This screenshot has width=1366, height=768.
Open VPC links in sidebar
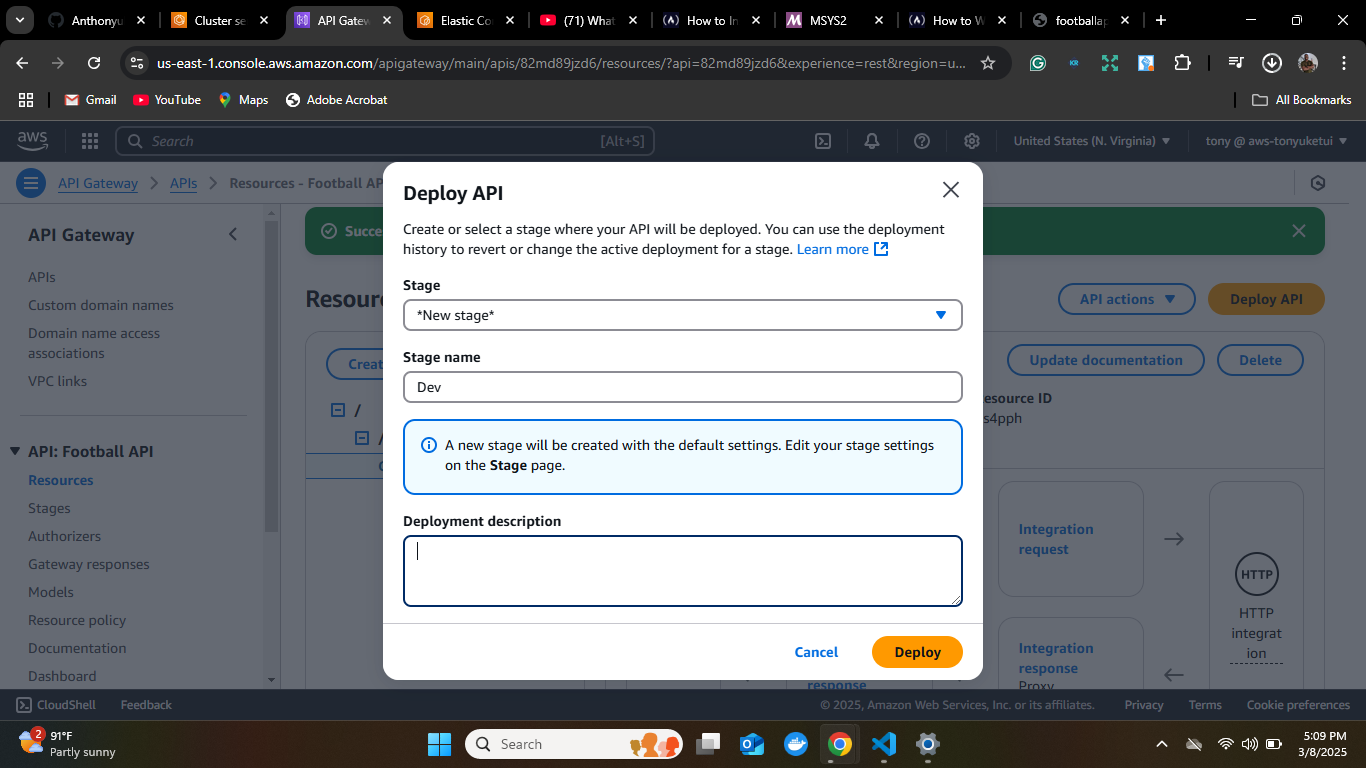(x=57, y=381)
